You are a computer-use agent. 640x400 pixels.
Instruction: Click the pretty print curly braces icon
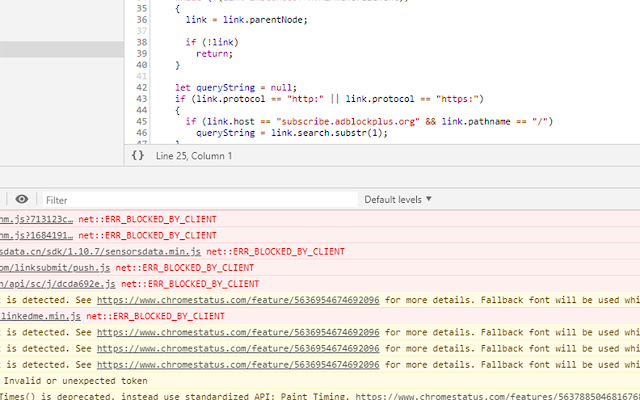tap(138, 156)
